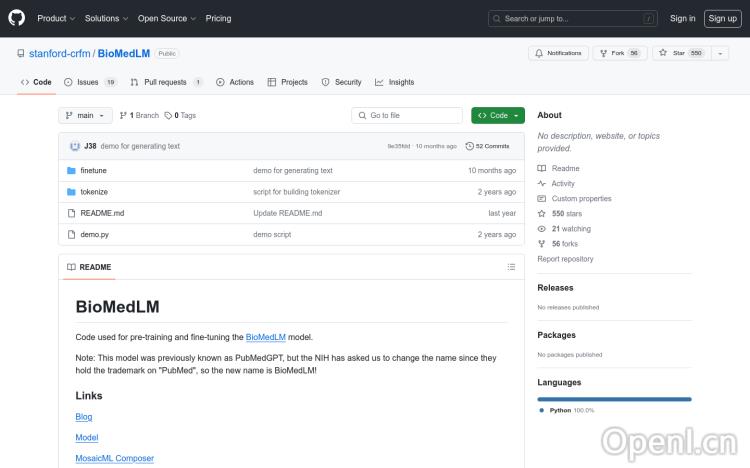This screenshot has width=750, height=468.
Task: Expand the green Code dropdown button
Action: tap(497, 115)
